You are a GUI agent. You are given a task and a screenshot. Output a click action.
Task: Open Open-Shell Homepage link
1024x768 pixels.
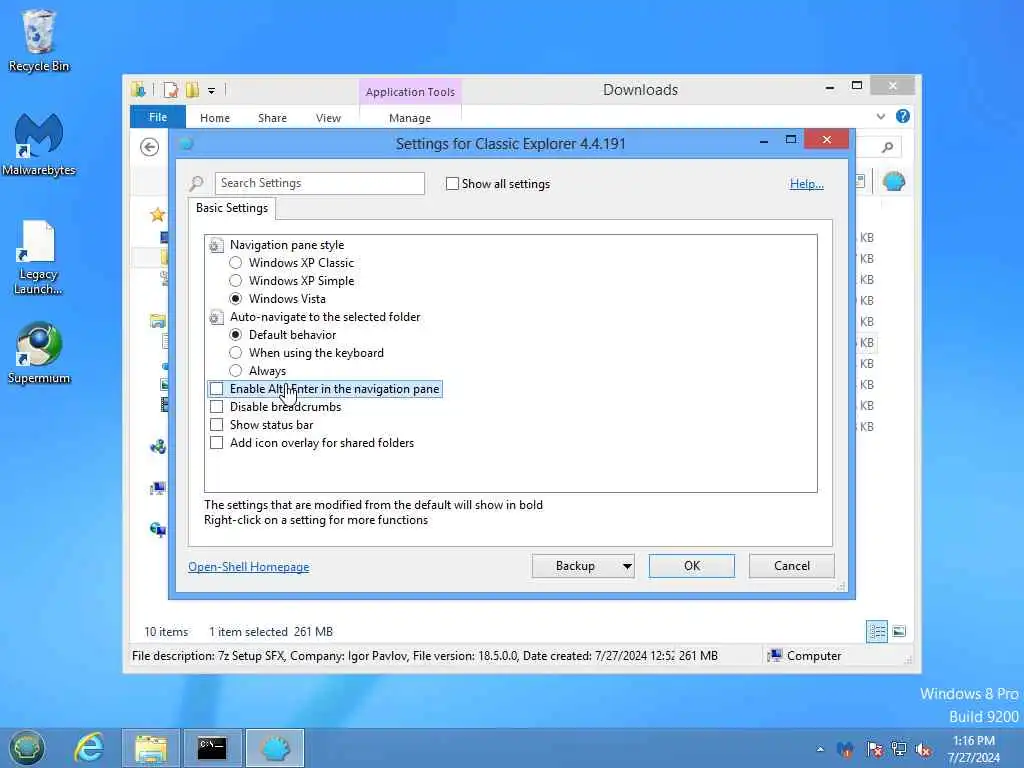249,567
